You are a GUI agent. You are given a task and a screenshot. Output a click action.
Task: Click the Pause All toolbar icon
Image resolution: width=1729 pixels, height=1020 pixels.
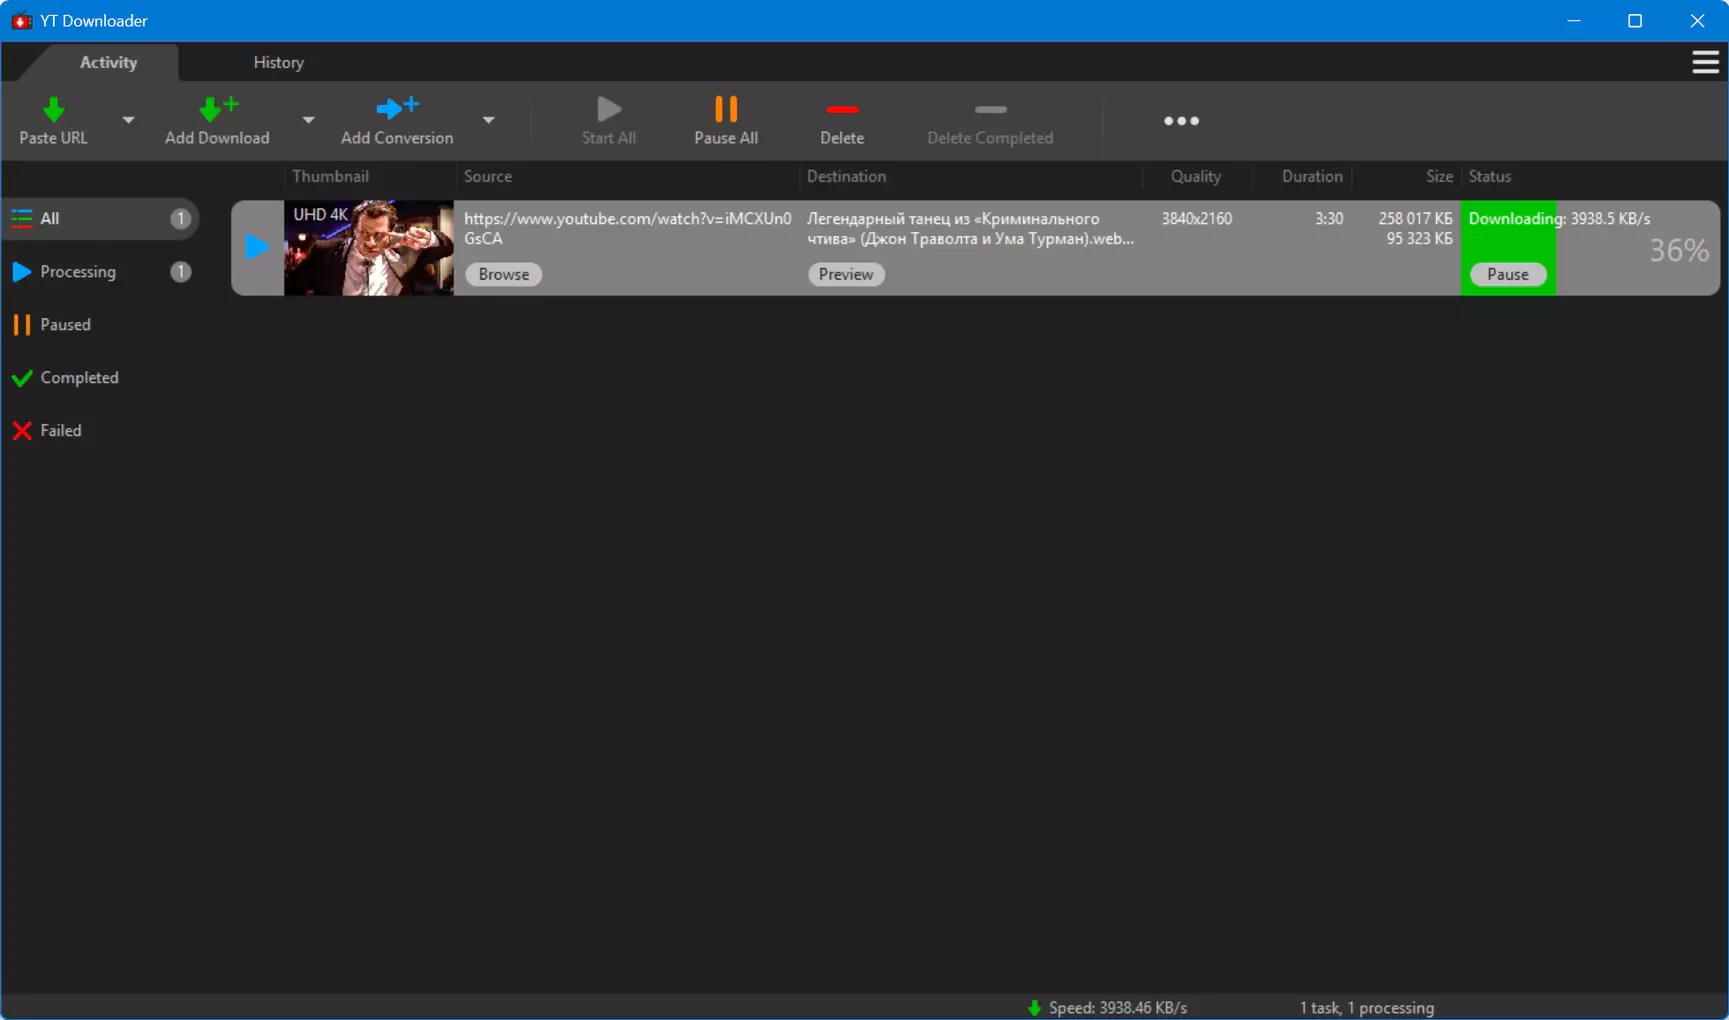(726, 108)
